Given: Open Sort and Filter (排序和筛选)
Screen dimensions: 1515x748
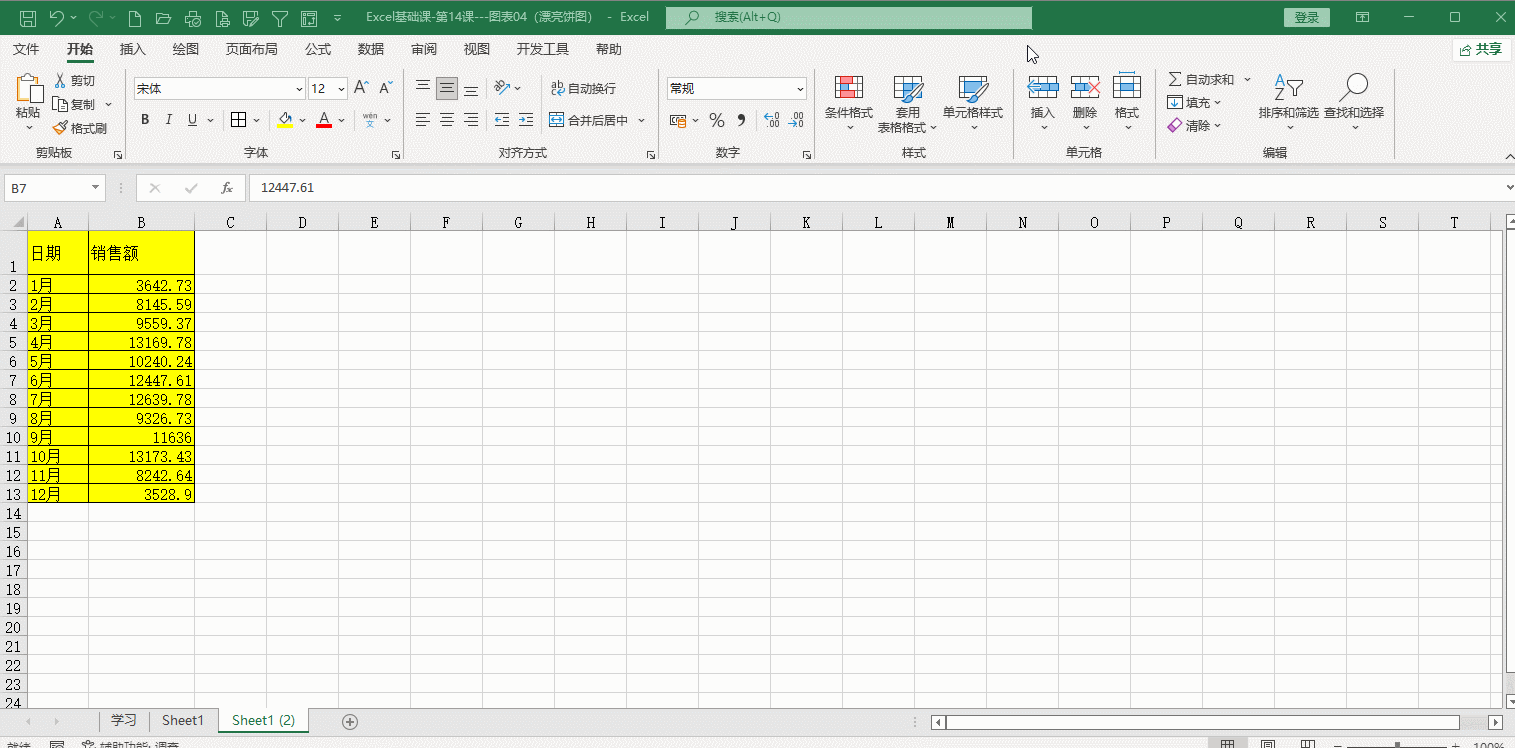Looking at the screenshot, I should click(1288, 103).
